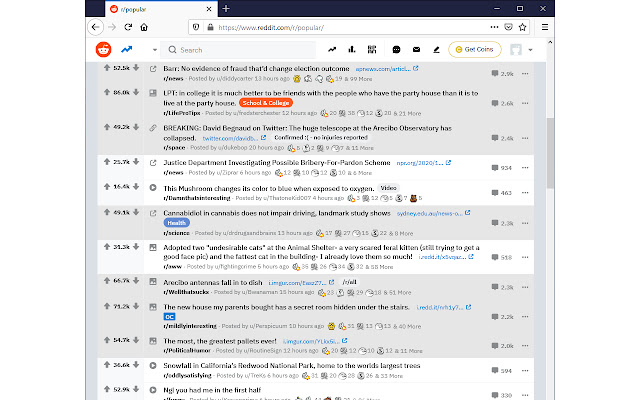Open the twitter.com/davidb link
Screen dimensions: 640x400
point(234,138)
